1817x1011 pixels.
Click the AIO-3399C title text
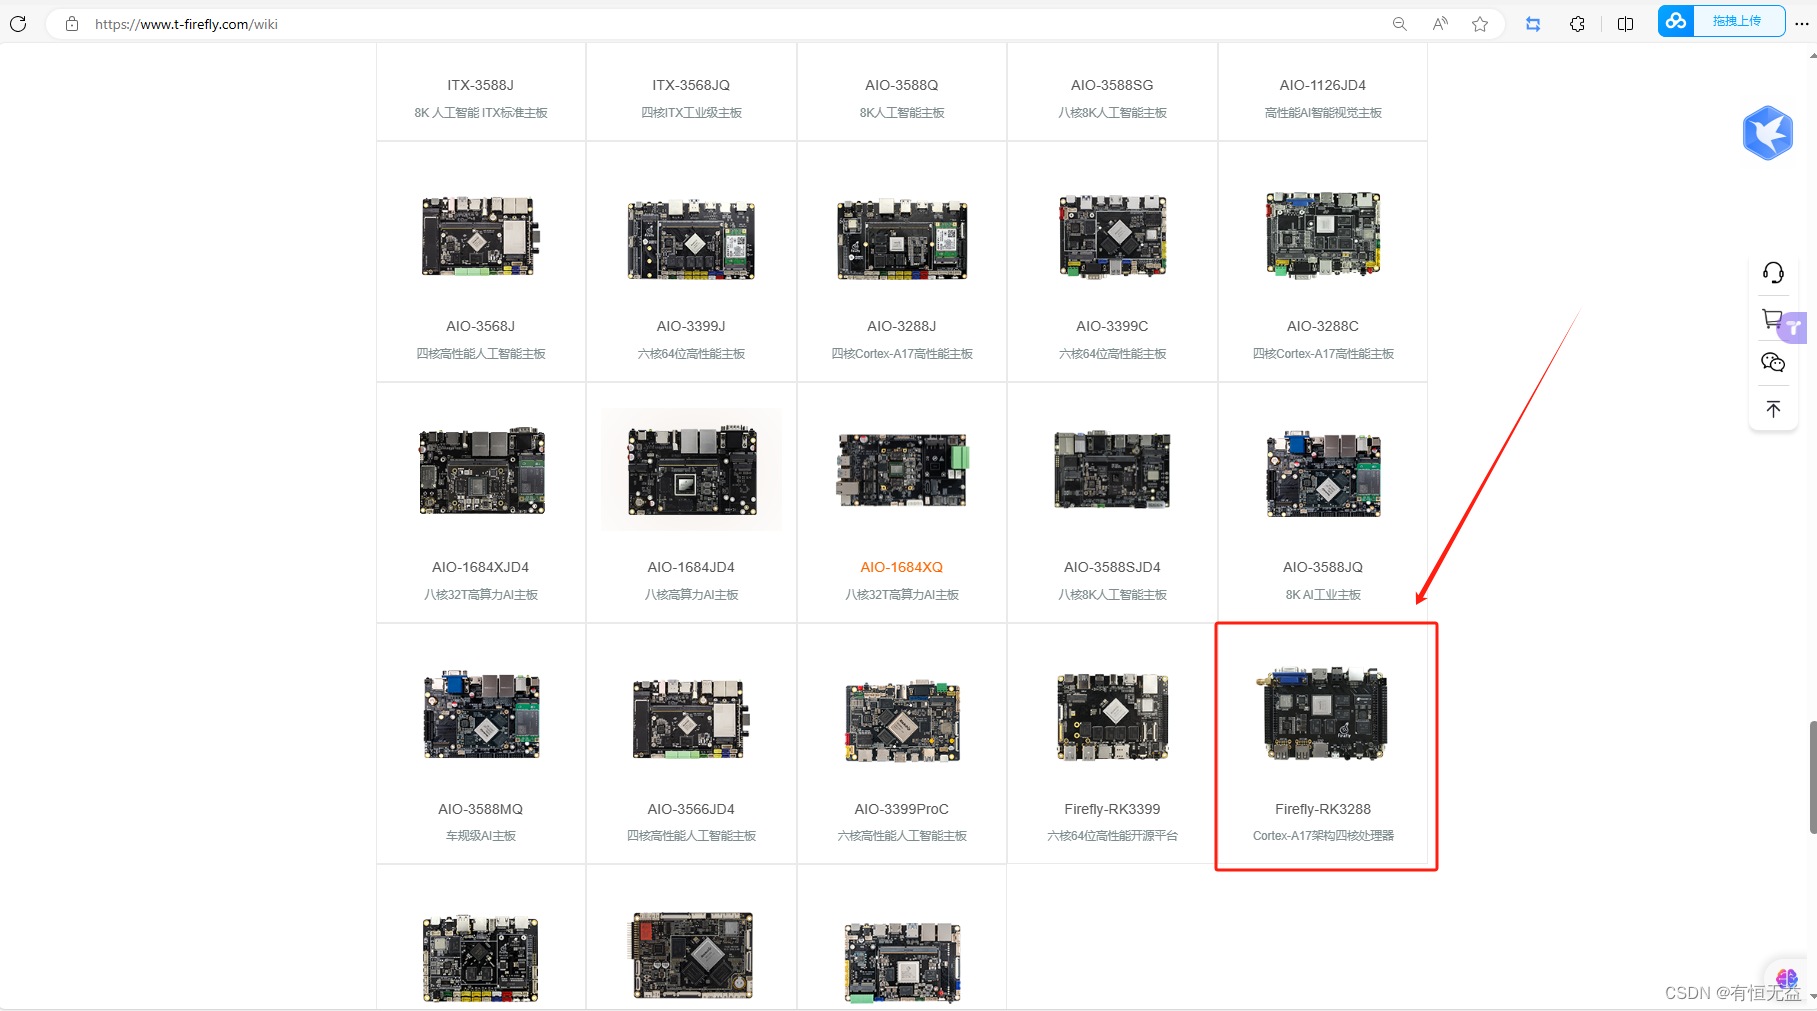1112,326
